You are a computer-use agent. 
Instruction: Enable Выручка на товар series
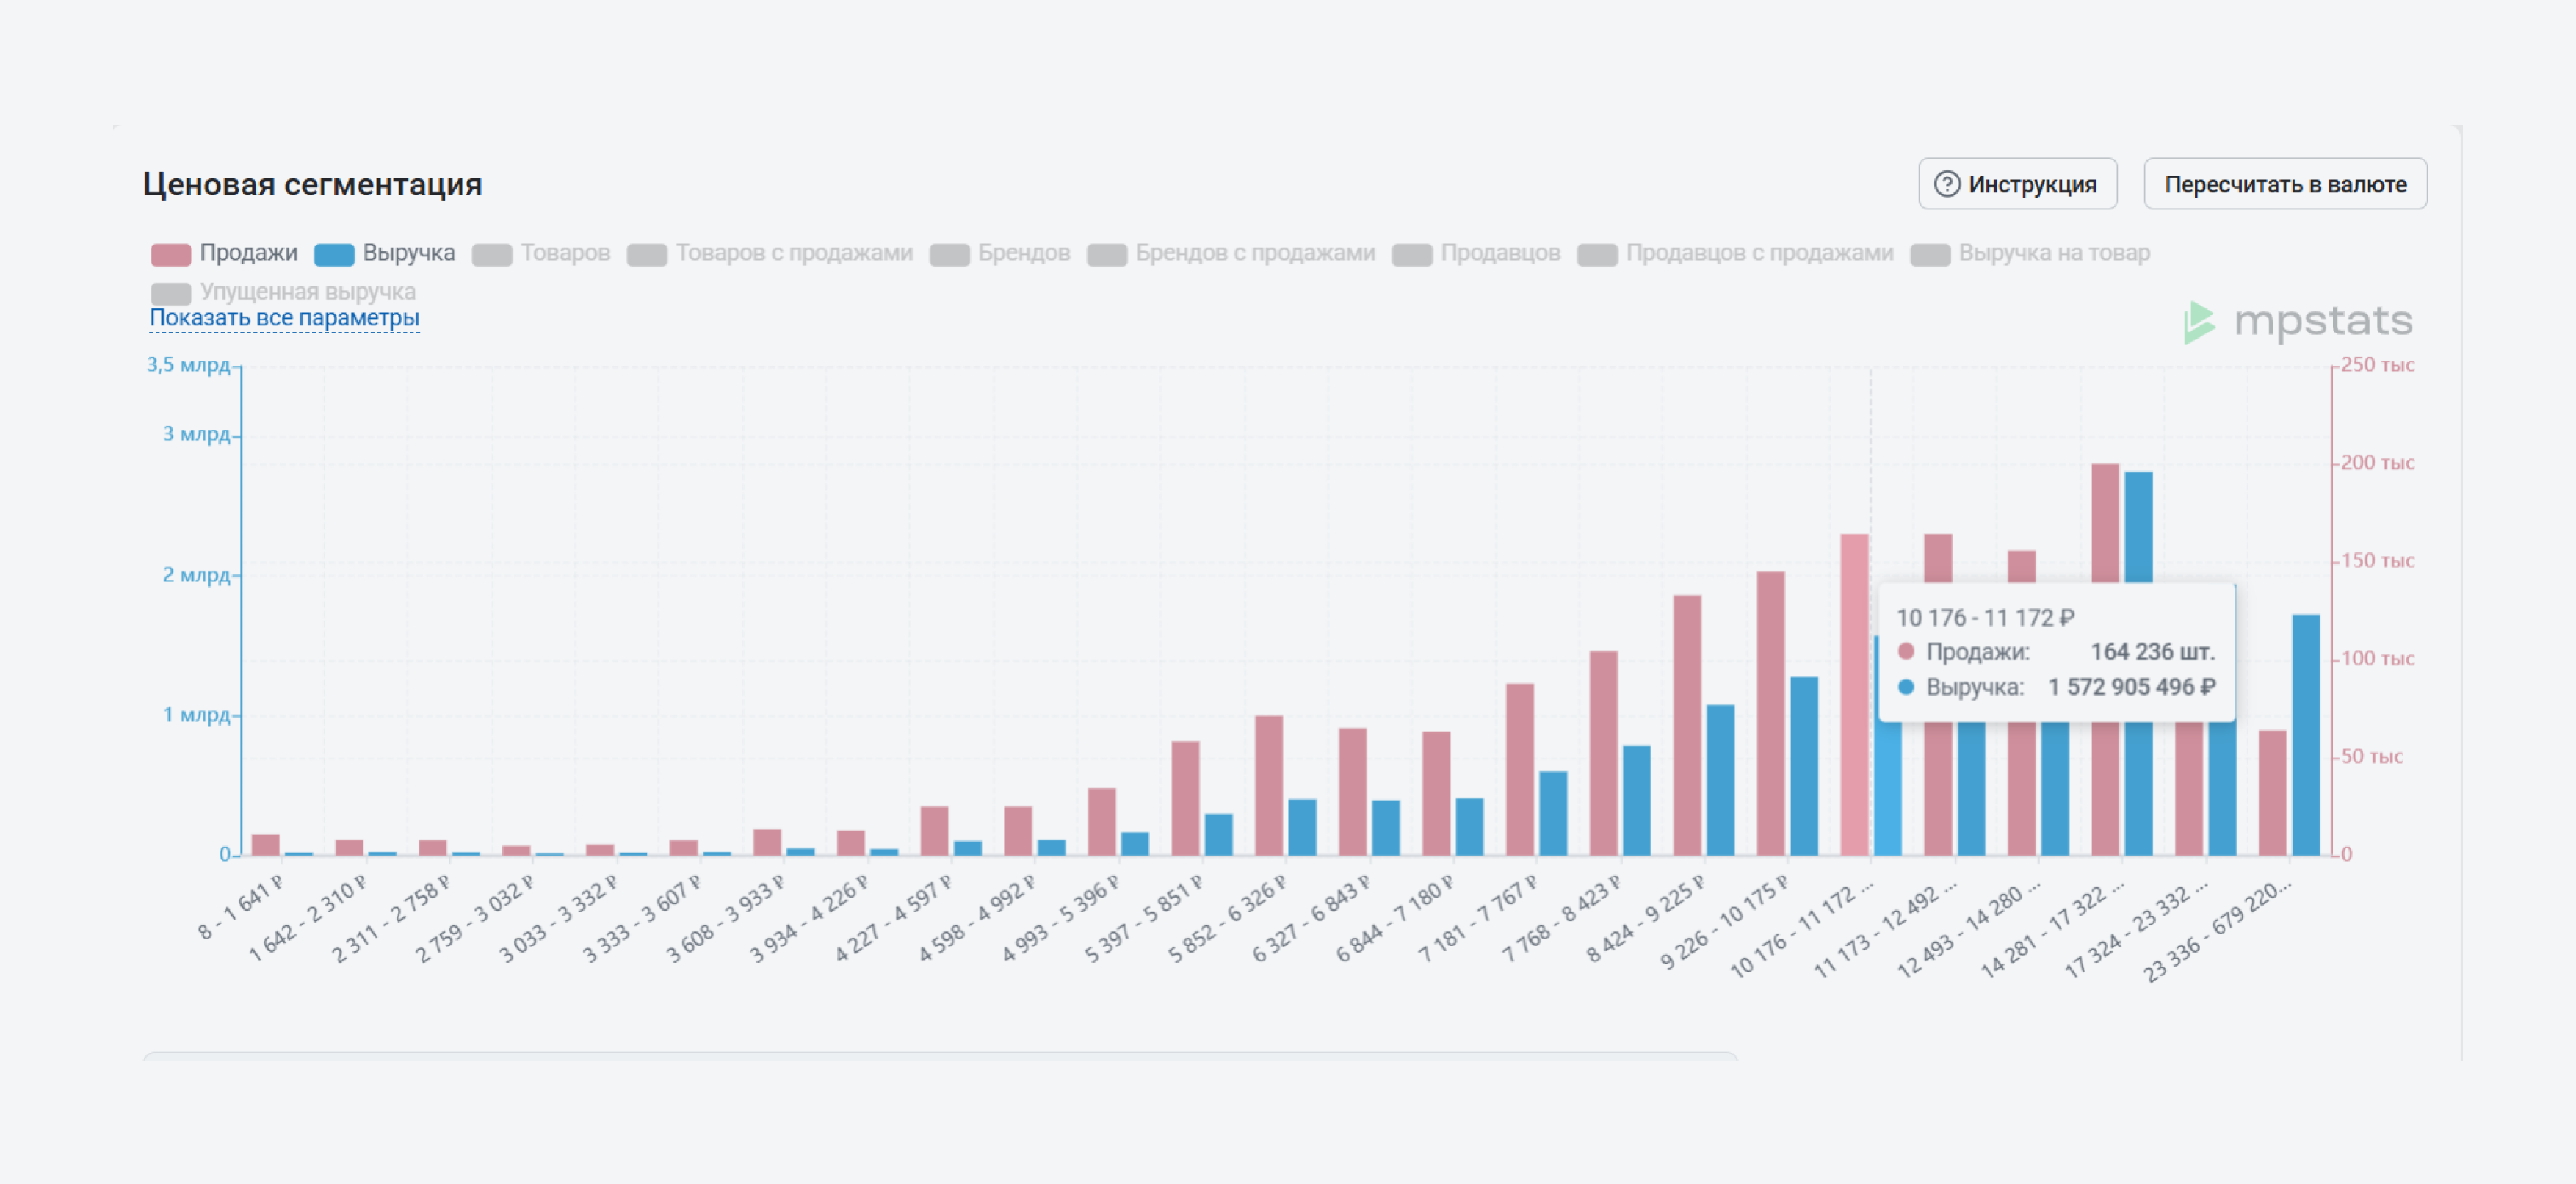(x=2053, y=253)
